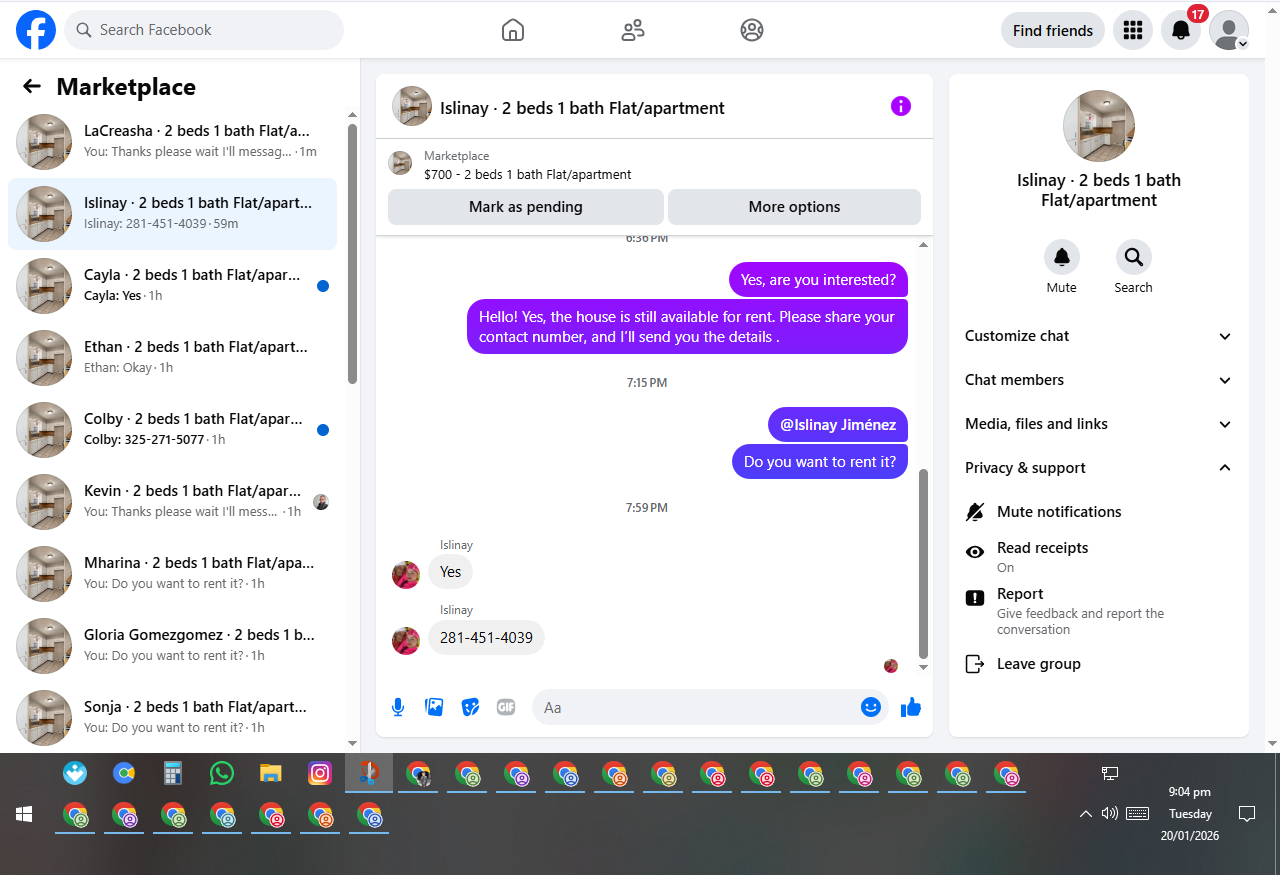Click the chat scroll down arrow
The height and width of the screenshot is (875, 1280).
click(x=923, y=667)
